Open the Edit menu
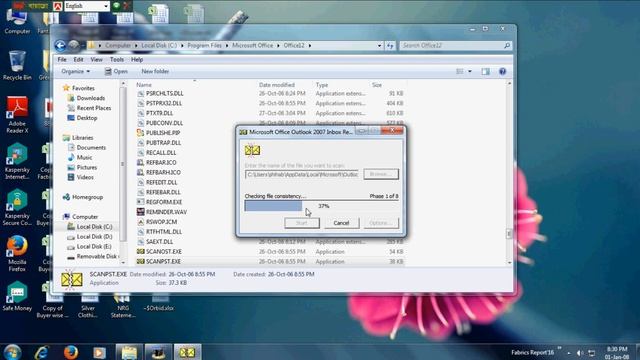 [78, 60]
